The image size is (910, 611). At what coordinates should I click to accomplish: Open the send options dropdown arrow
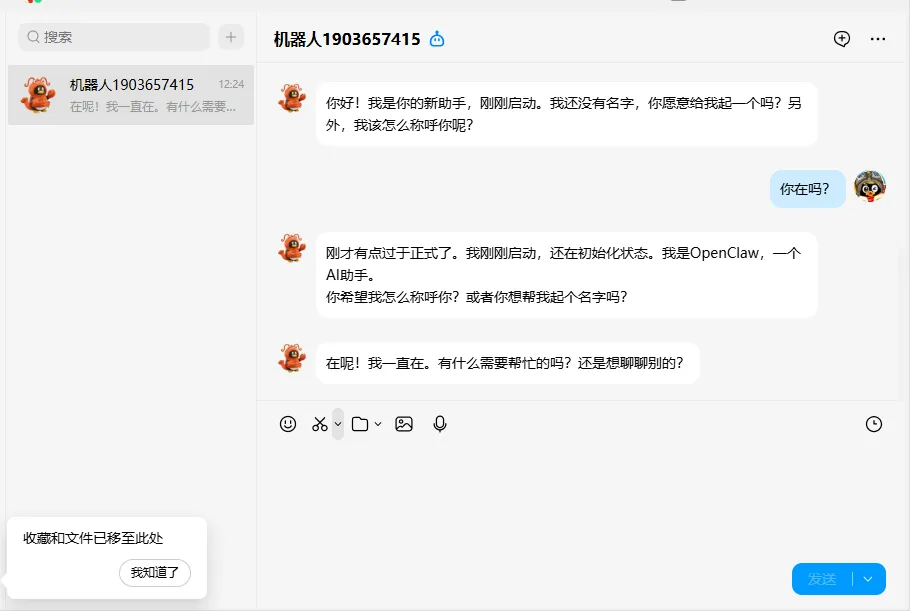coord(868,579)
